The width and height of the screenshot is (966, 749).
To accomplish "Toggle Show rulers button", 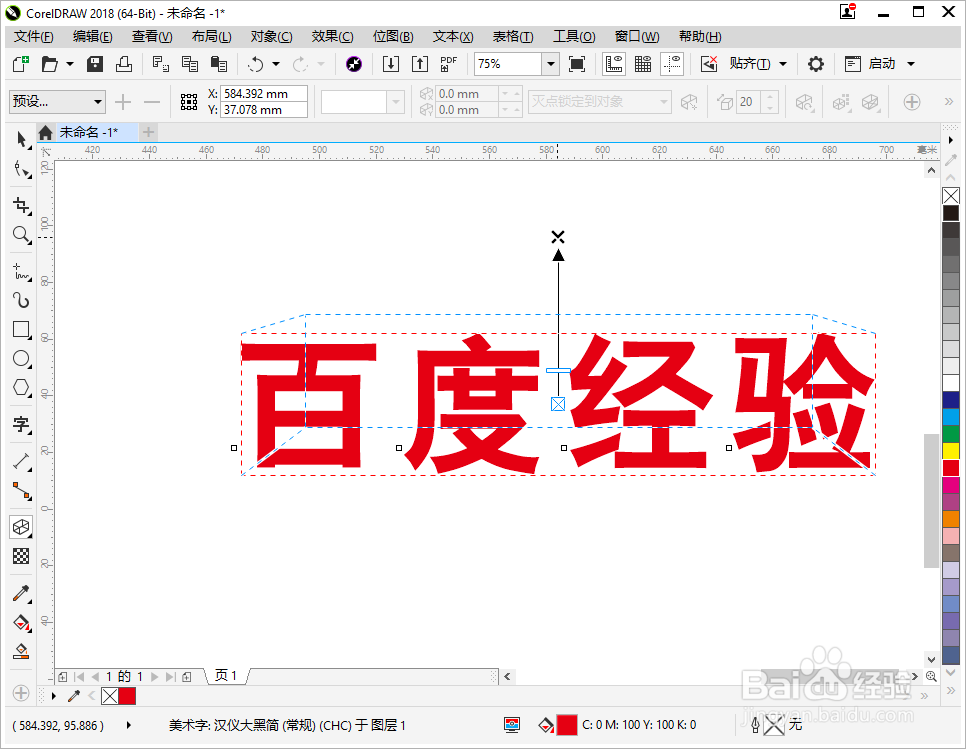I will click(x=614, y=64).
